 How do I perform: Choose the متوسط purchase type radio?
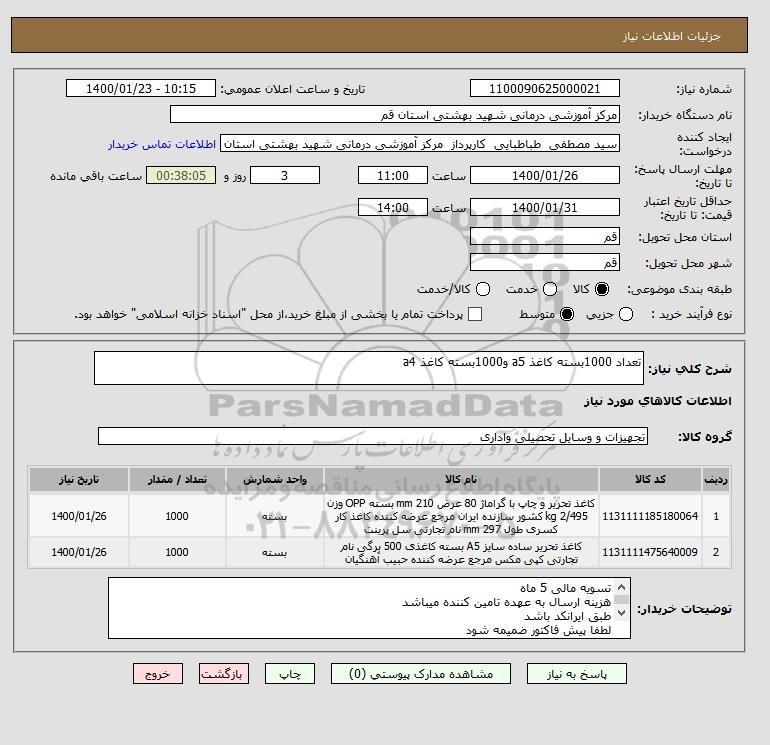point(567,314)
